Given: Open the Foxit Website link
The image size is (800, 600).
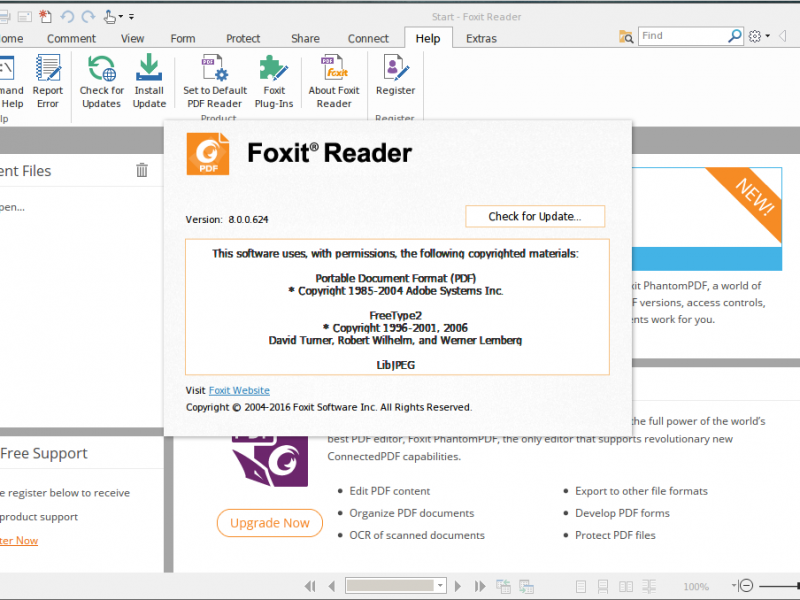Looking at the screenshot, I should point(239,390).
